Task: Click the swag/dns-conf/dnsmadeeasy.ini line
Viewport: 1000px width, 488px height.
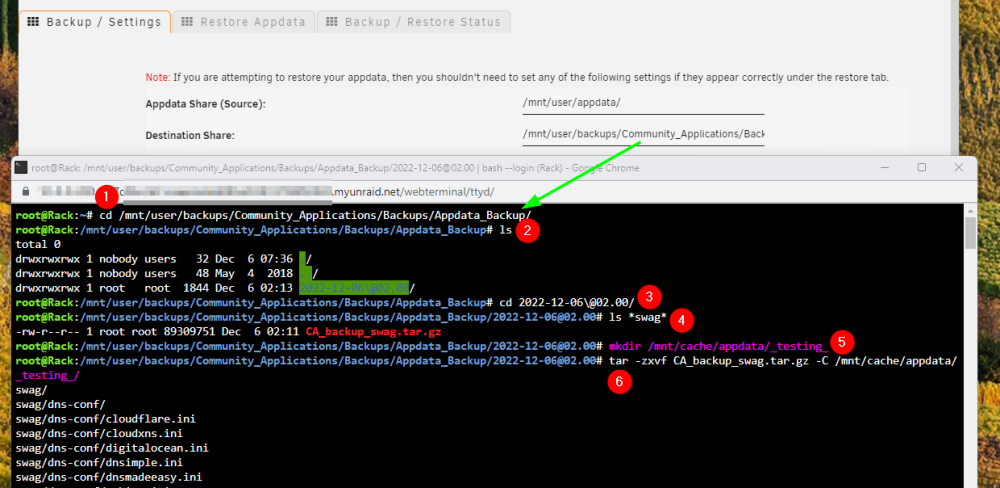Action: (109, 477)
